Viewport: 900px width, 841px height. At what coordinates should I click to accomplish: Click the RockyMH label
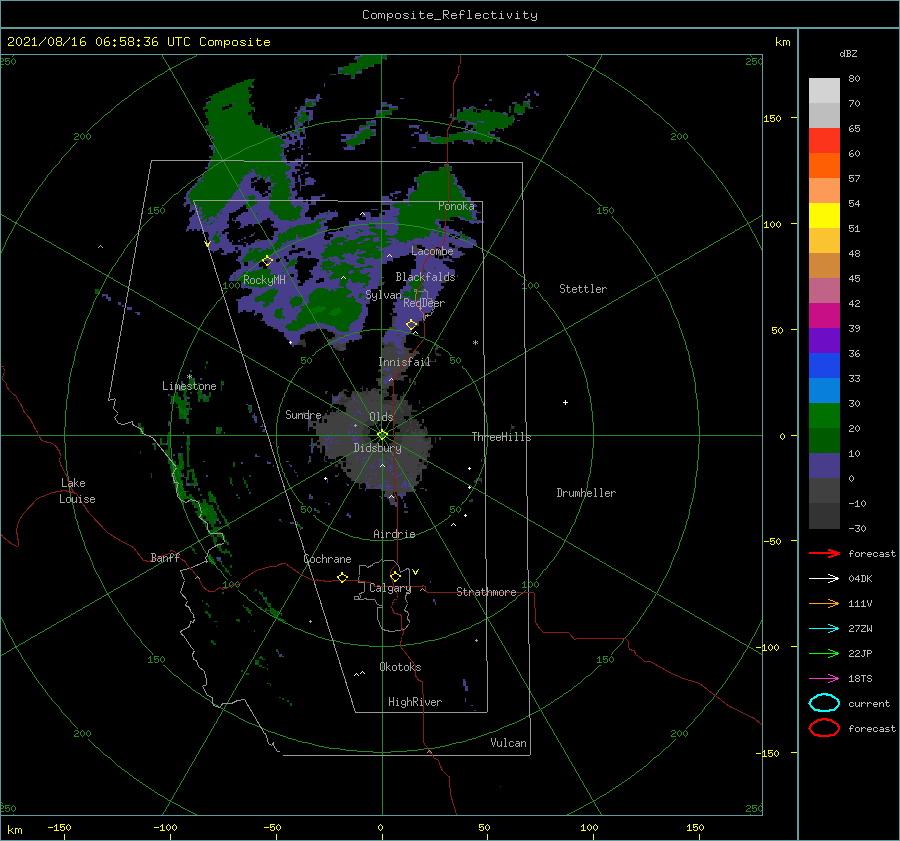click(264, 280)
